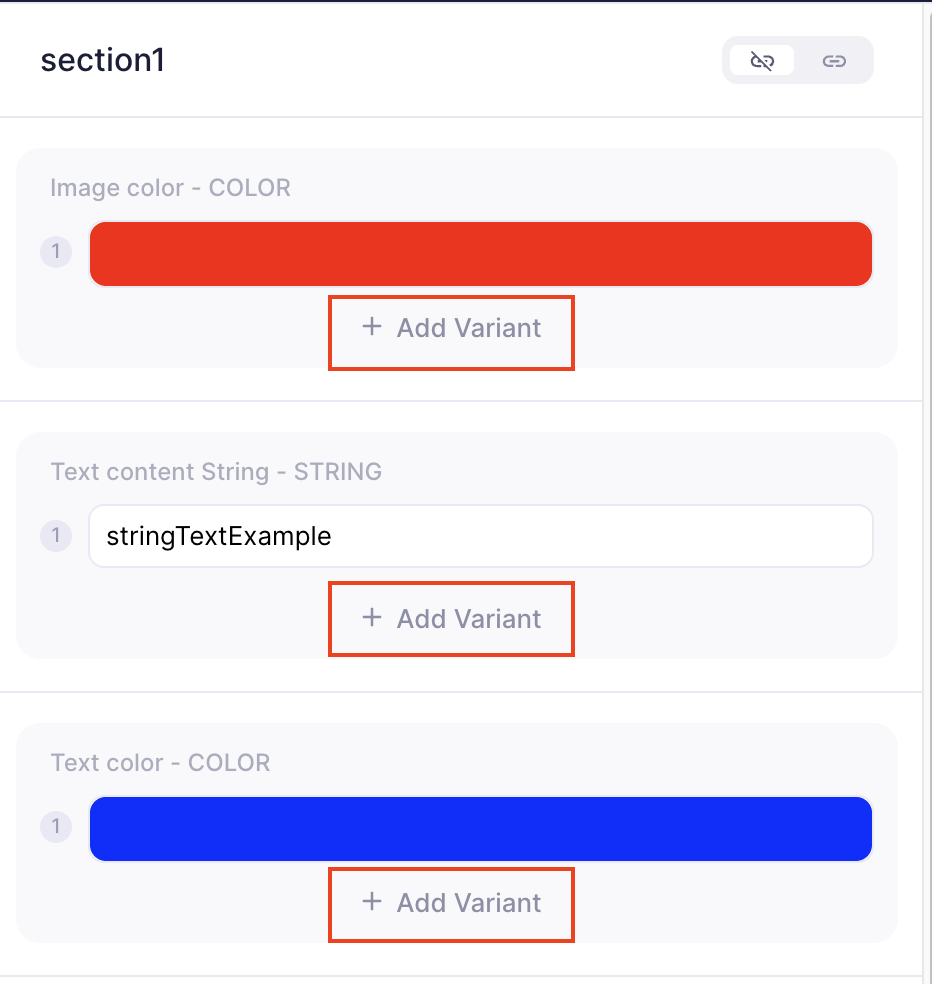932x984 pixels.
Task: Click the Text content String - STRING label
Action: point(216,471)
